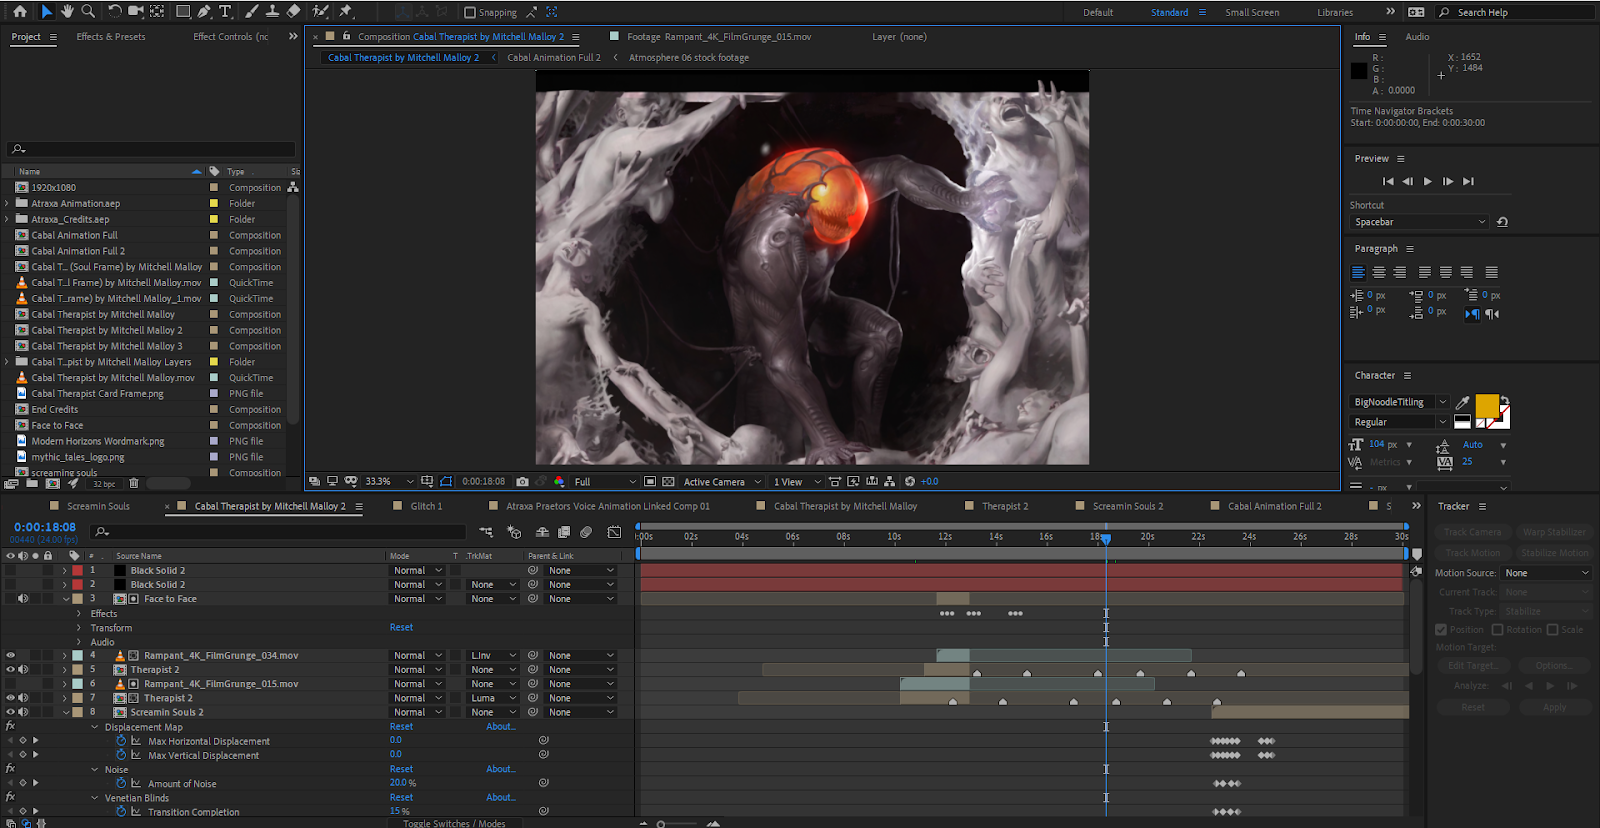Click About for Displacement Map effect
This screenshot has height=828, width=1600.
click(x=501, y=727)
